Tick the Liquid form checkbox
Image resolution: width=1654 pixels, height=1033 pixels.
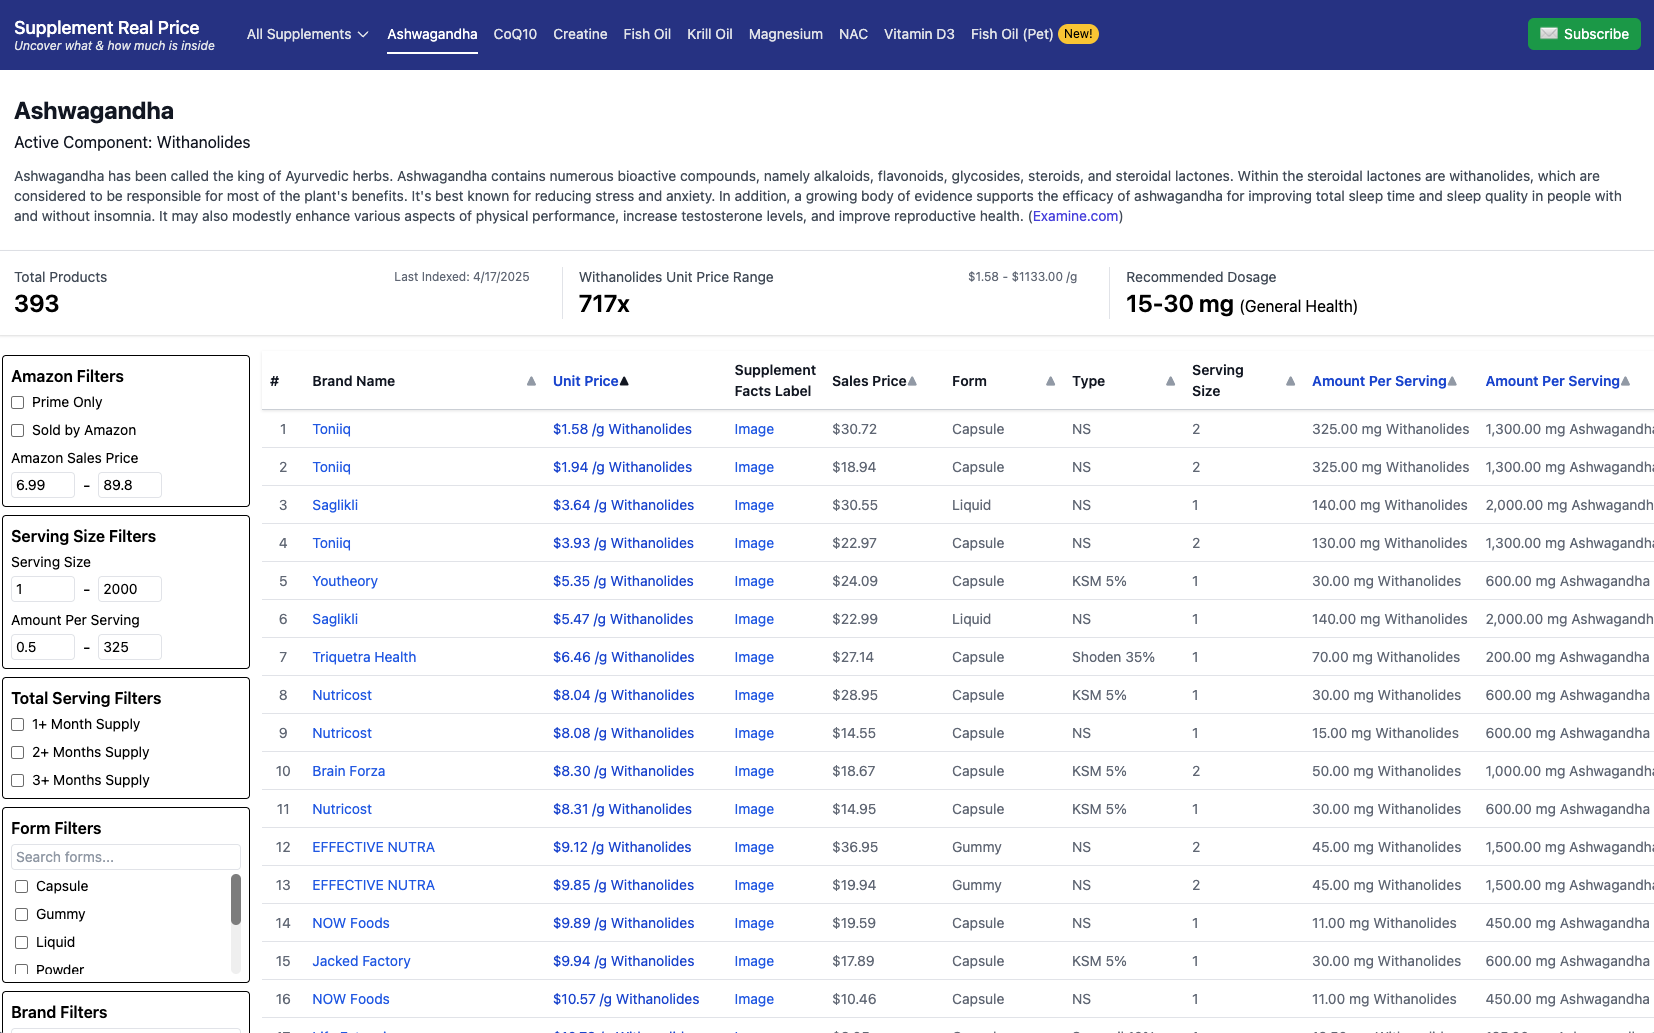[x=22, y=942]
